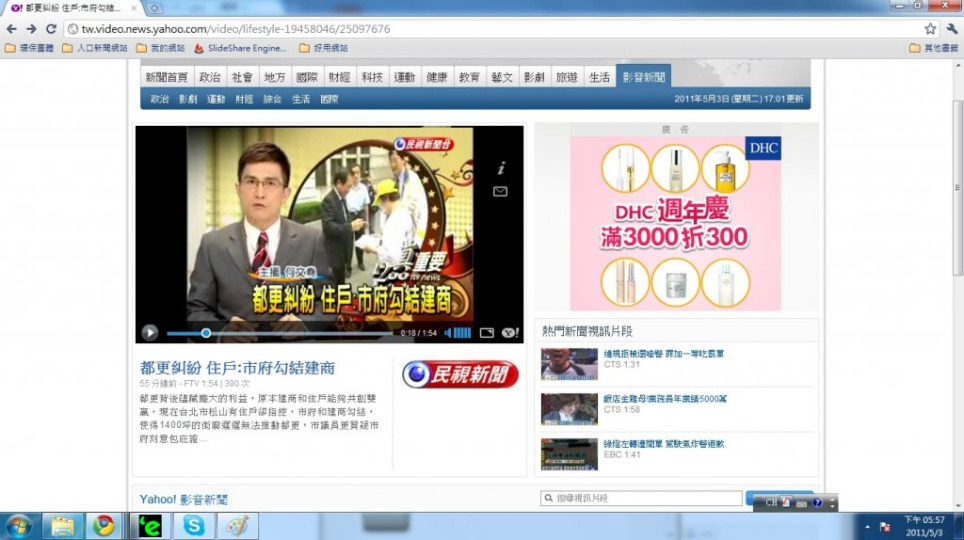Click the envelope share icon on video

(500, 191)
